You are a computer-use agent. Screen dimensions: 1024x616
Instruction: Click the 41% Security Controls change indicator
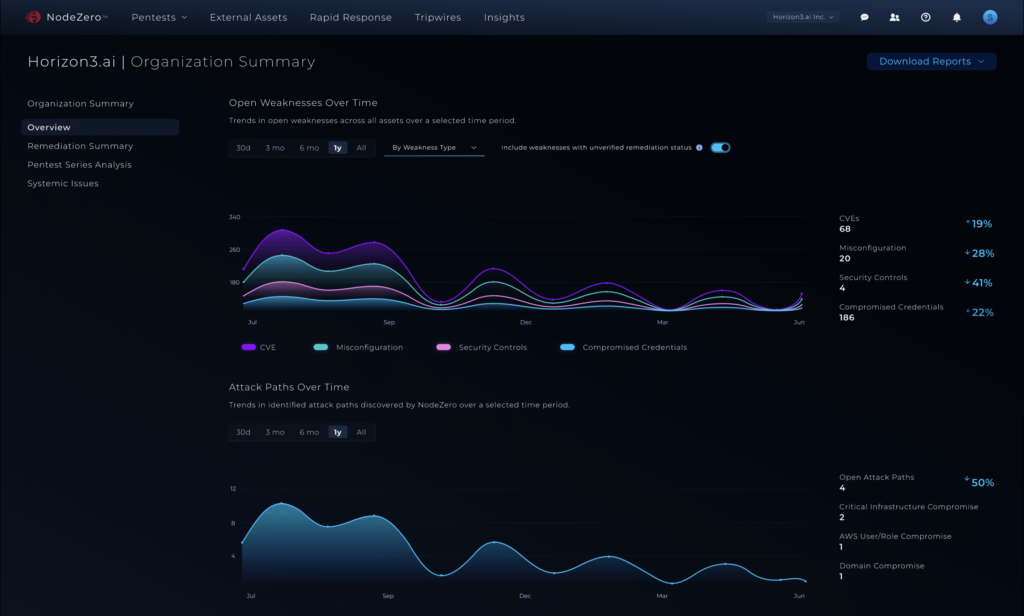pos(978,283)
